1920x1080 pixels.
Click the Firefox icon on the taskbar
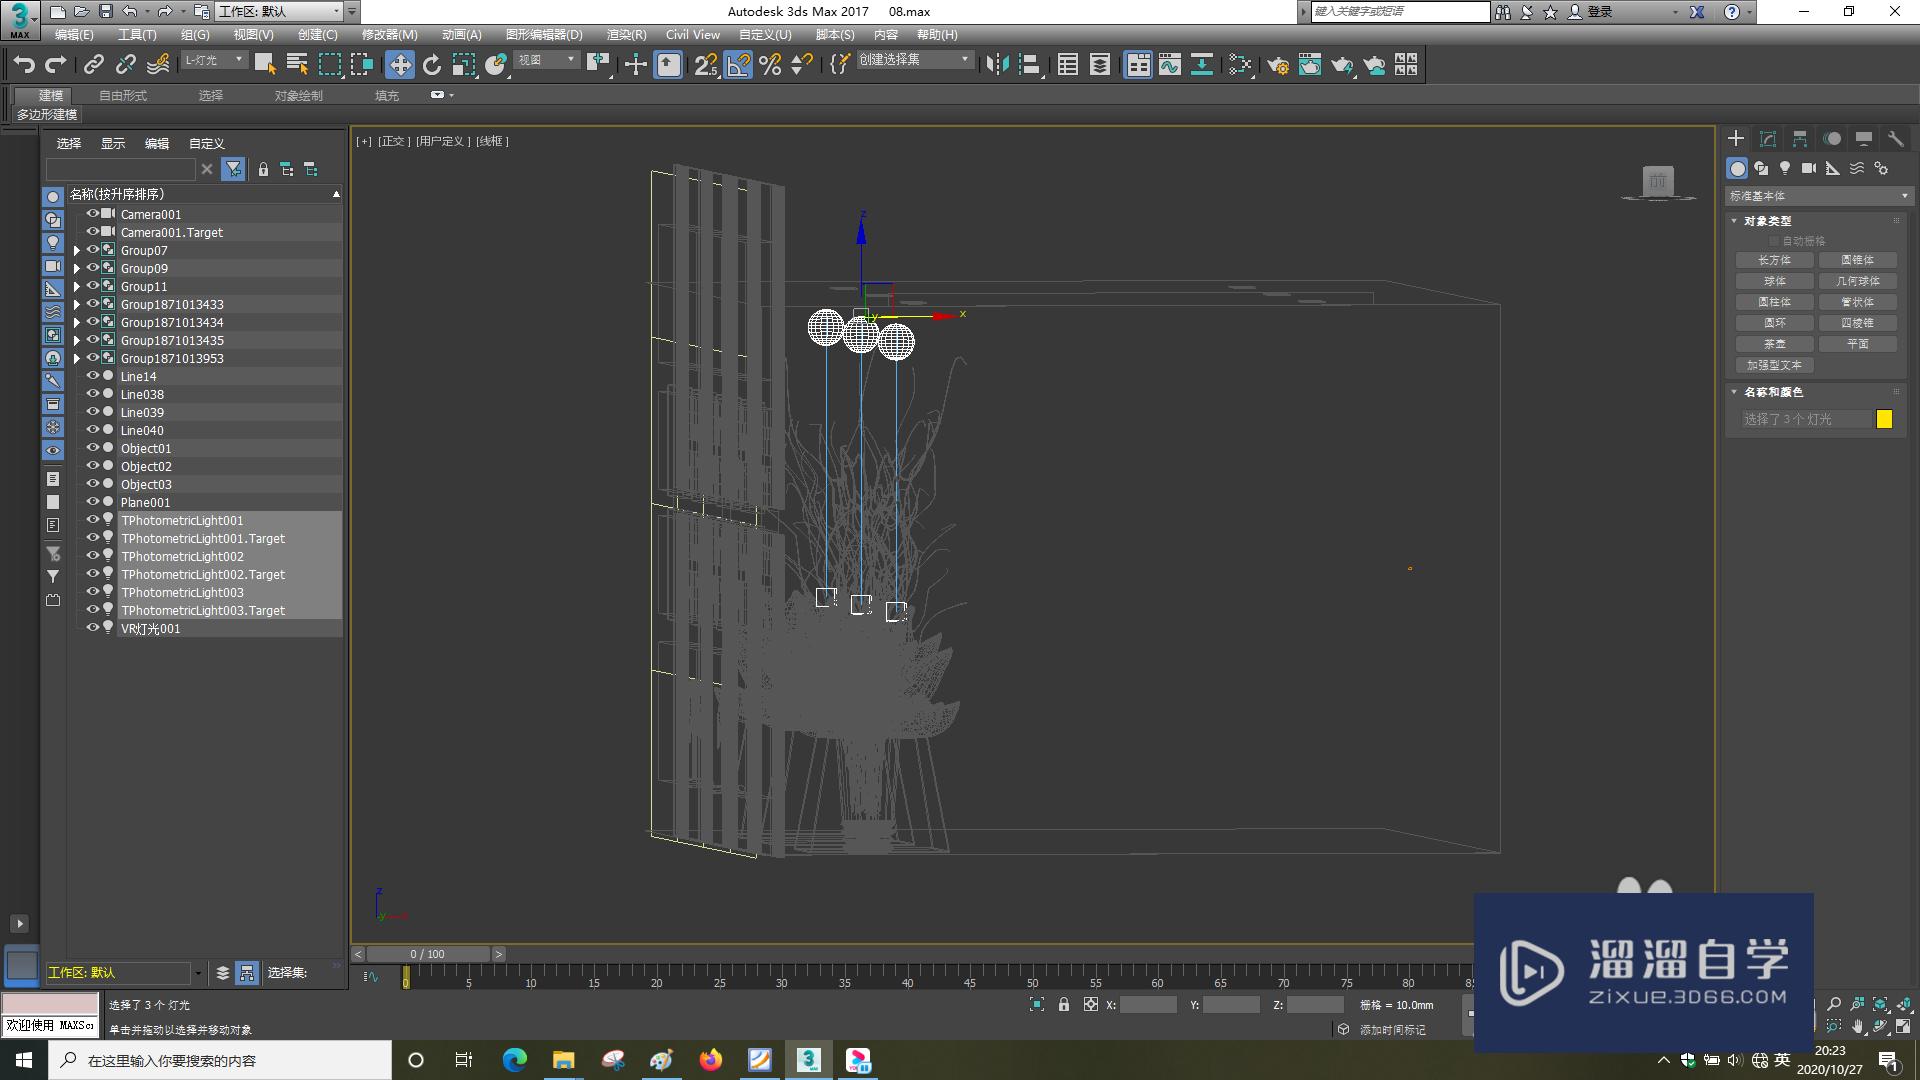tap(710, 1060)
